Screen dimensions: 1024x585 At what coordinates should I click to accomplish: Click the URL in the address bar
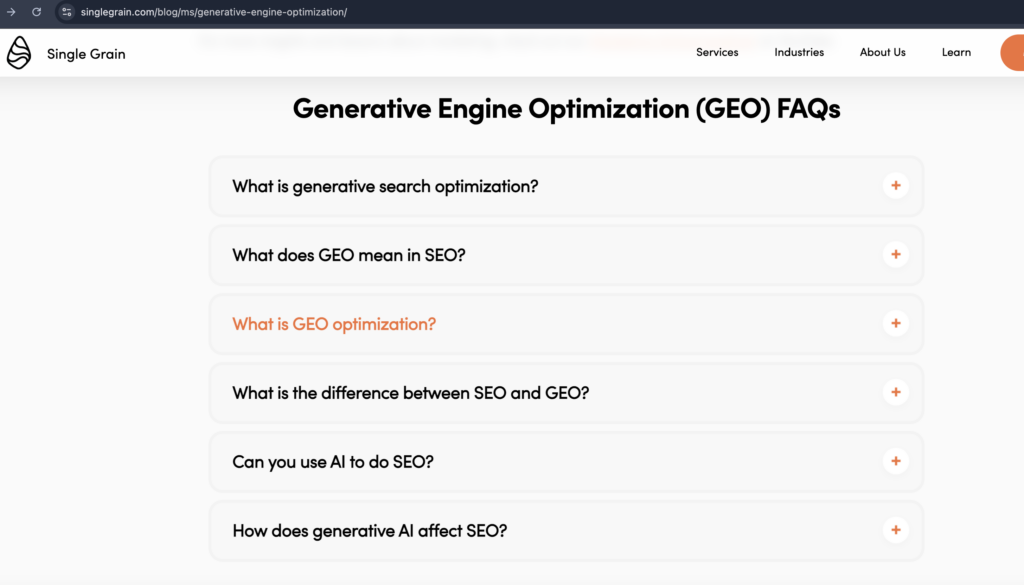point(214,12)
